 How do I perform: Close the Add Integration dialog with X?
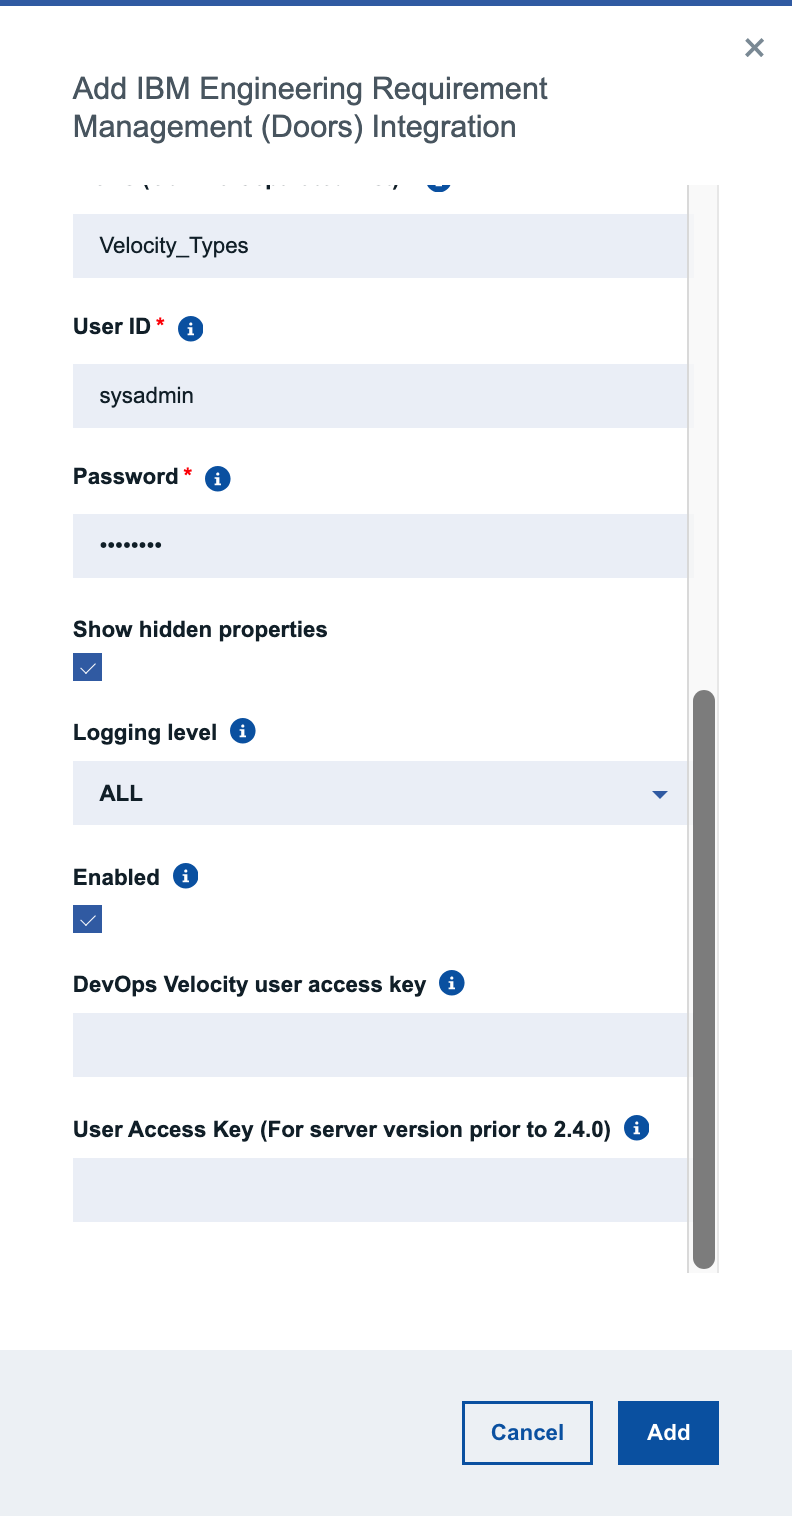(x=754, y=47)
